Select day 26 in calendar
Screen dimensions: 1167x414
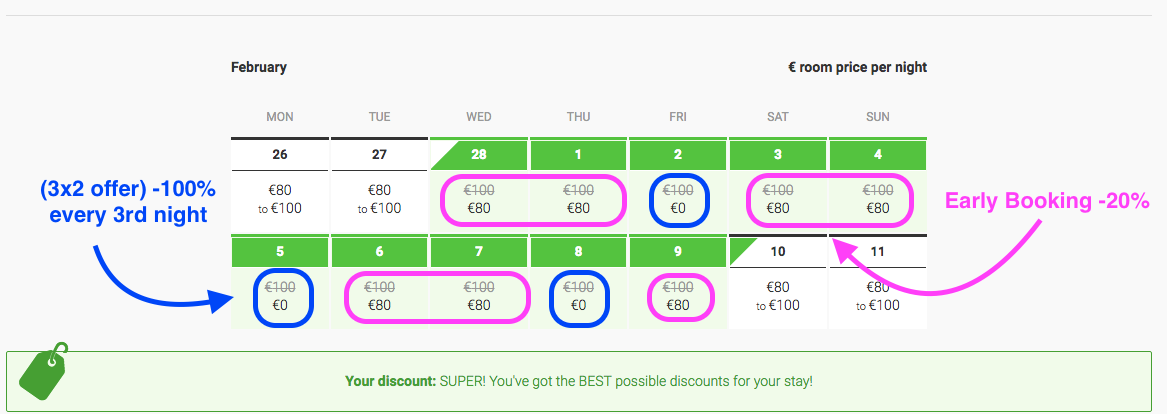pos(280,155)
